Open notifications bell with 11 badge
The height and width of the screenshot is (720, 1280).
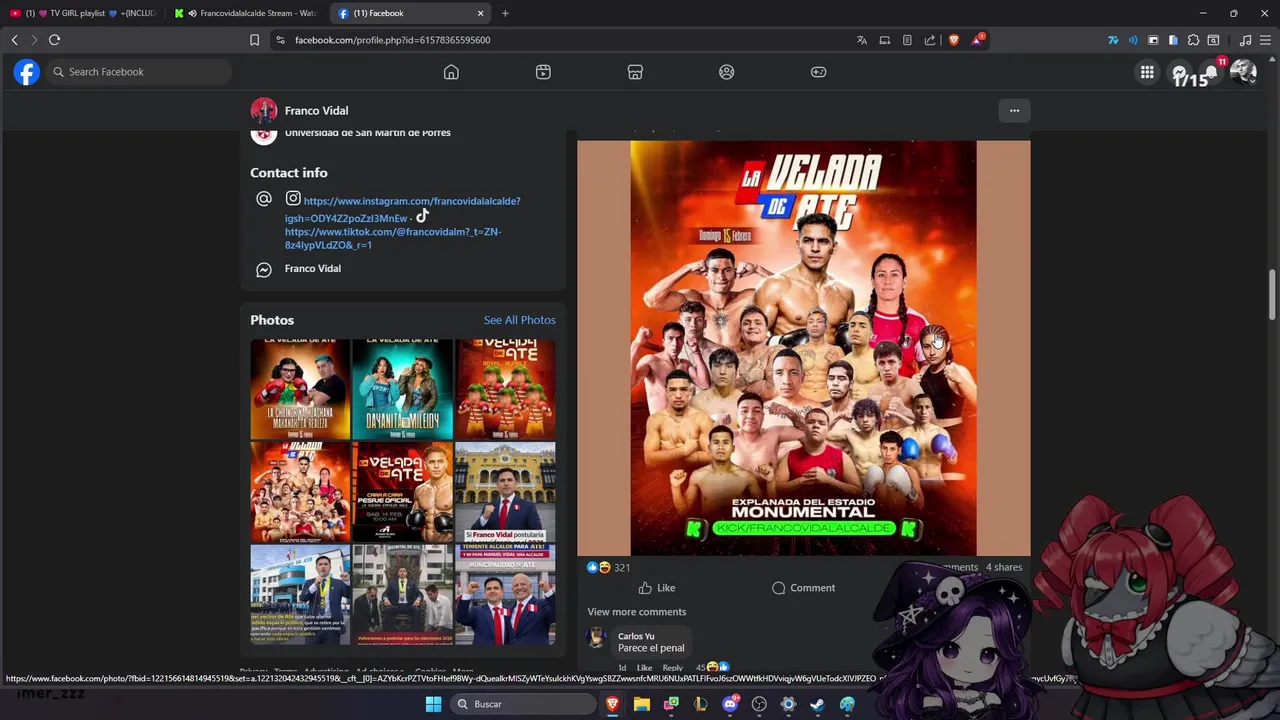(x=1211, y=72)
